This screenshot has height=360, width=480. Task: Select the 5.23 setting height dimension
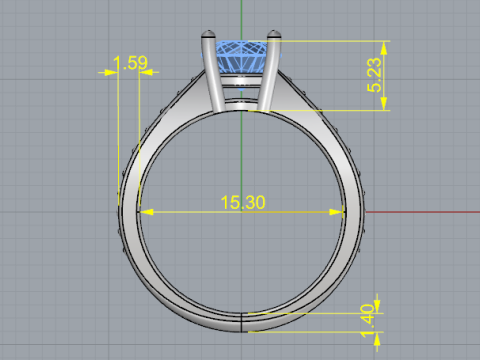click(374, 75)
